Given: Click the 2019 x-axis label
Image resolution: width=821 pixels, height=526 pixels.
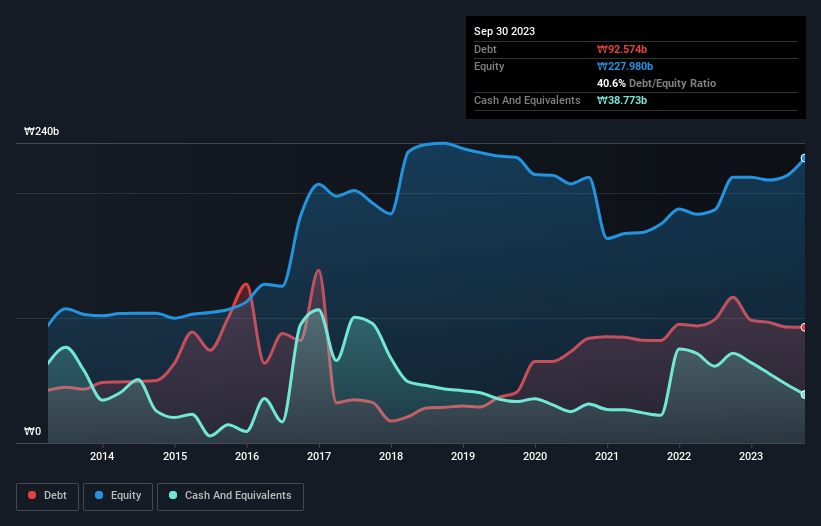Looking at the screenshot, I should click(463, 456).
